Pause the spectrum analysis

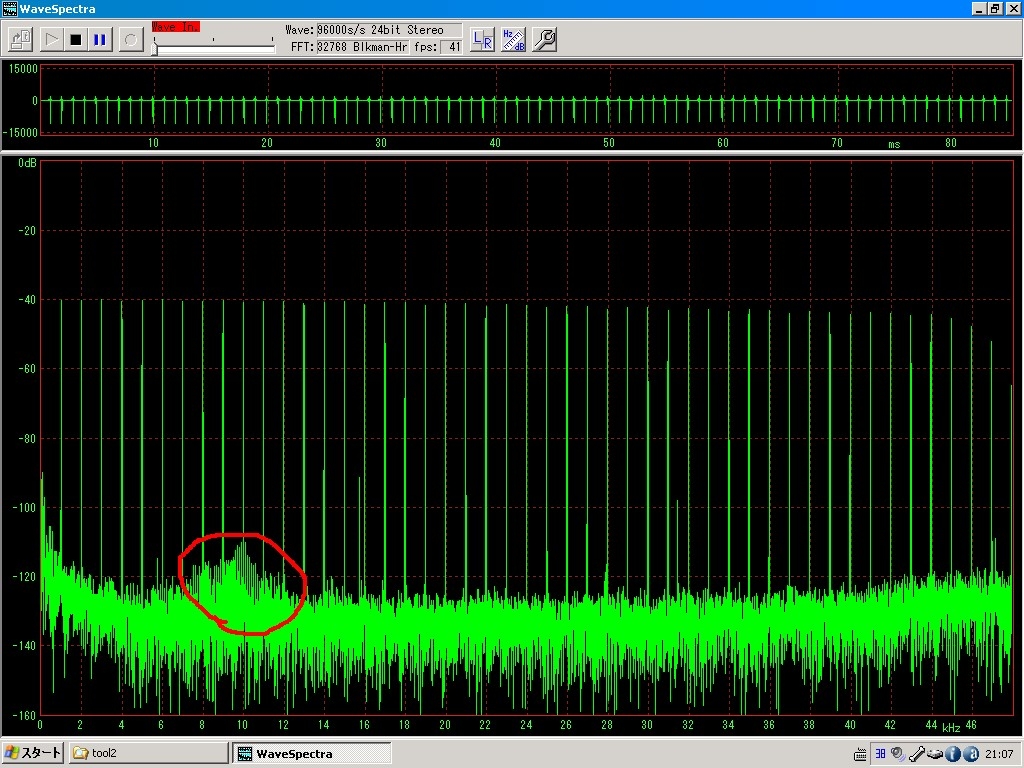click(x=100, y=40)
